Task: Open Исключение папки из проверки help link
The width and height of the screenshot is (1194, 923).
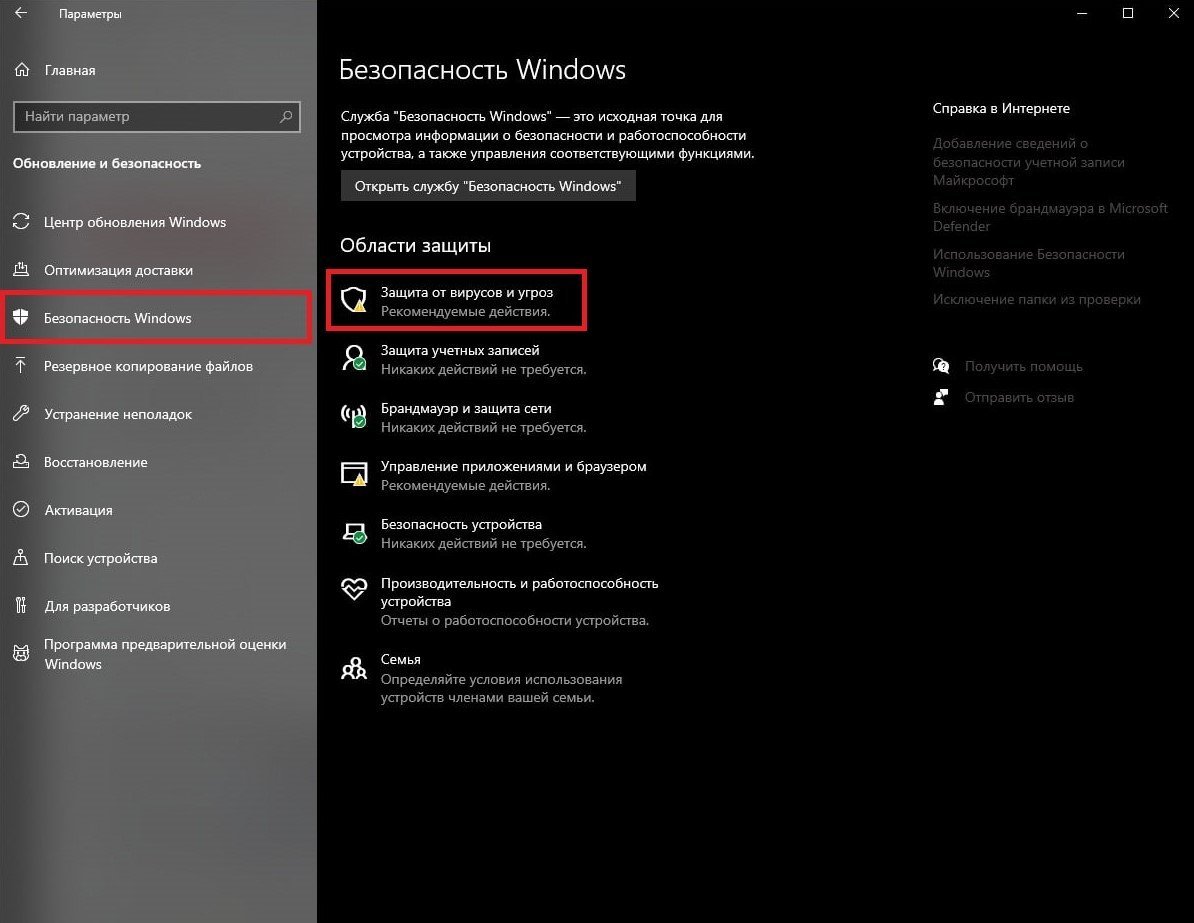Action: click(1036, 299)
